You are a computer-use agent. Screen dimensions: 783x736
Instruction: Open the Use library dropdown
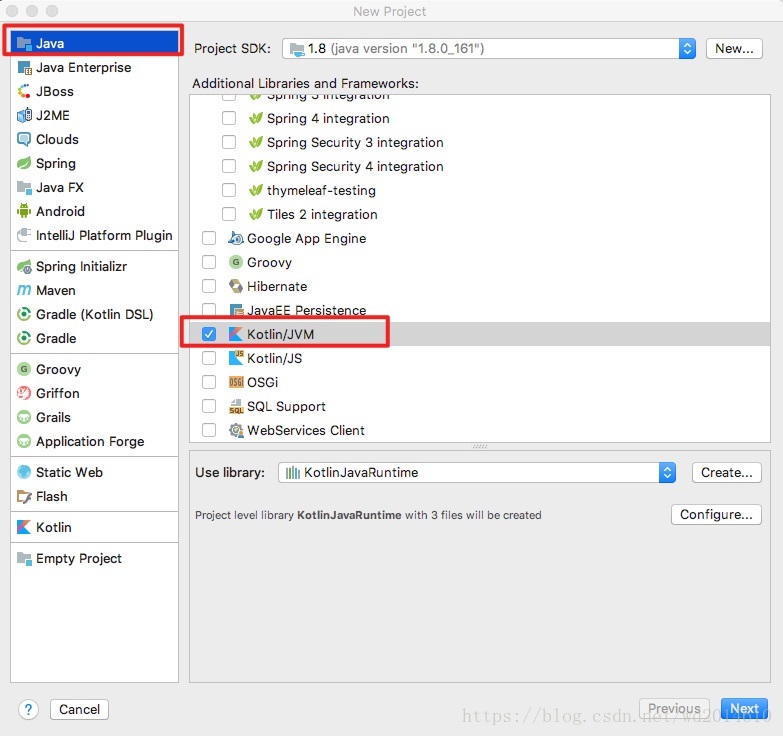pyautogui.click(x=477, y=472)
